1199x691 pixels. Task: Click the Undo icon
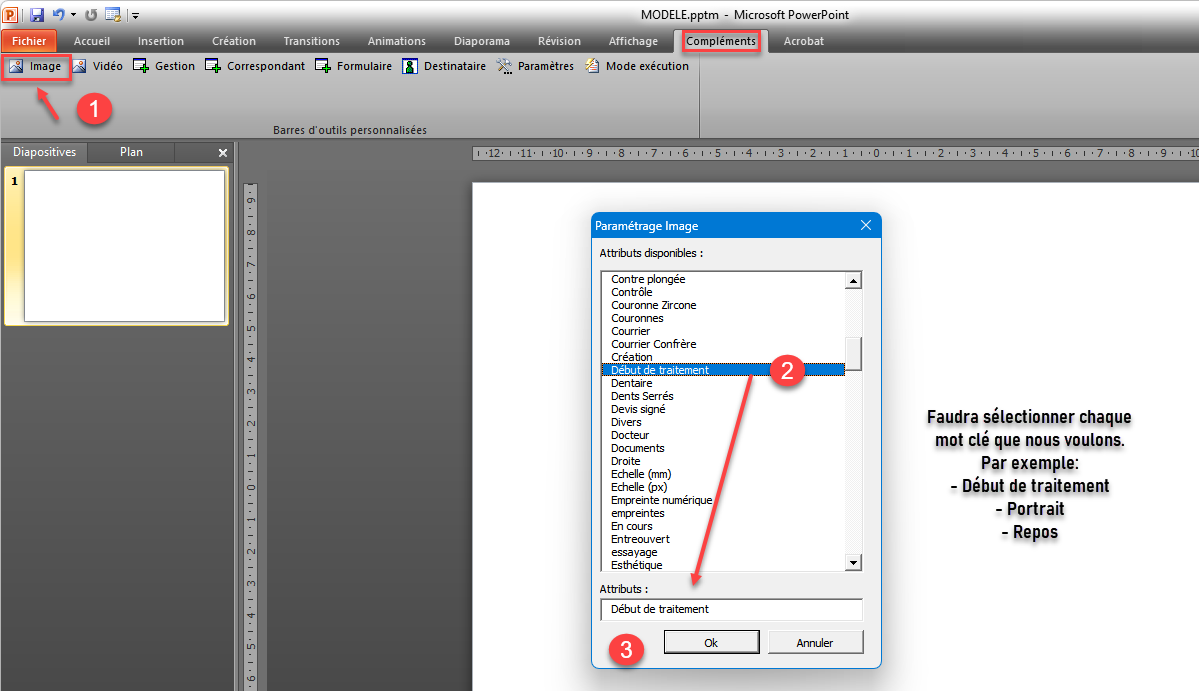[x=58, y=15]
